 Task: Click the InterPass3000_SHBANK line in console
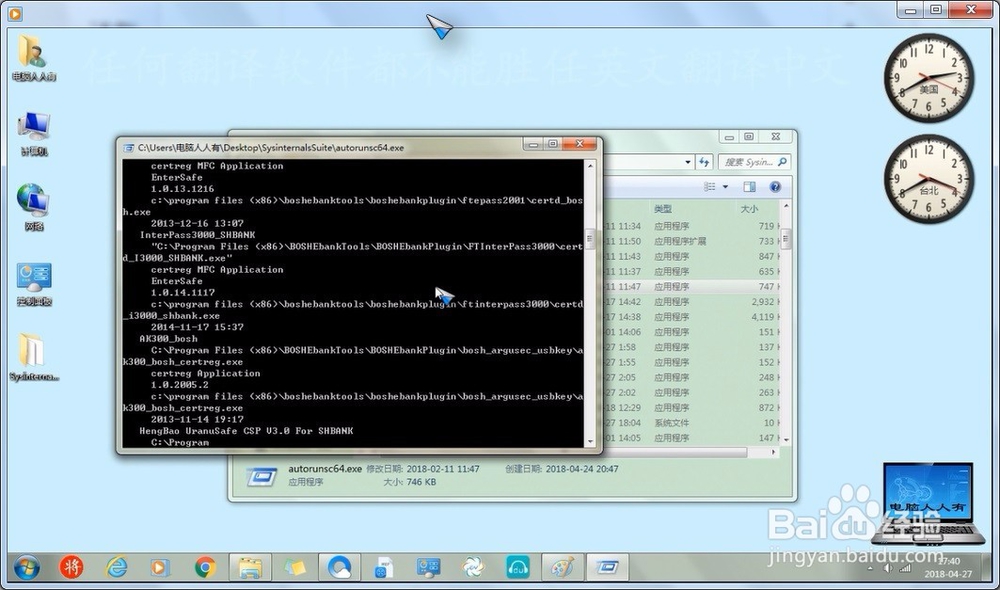197,235
